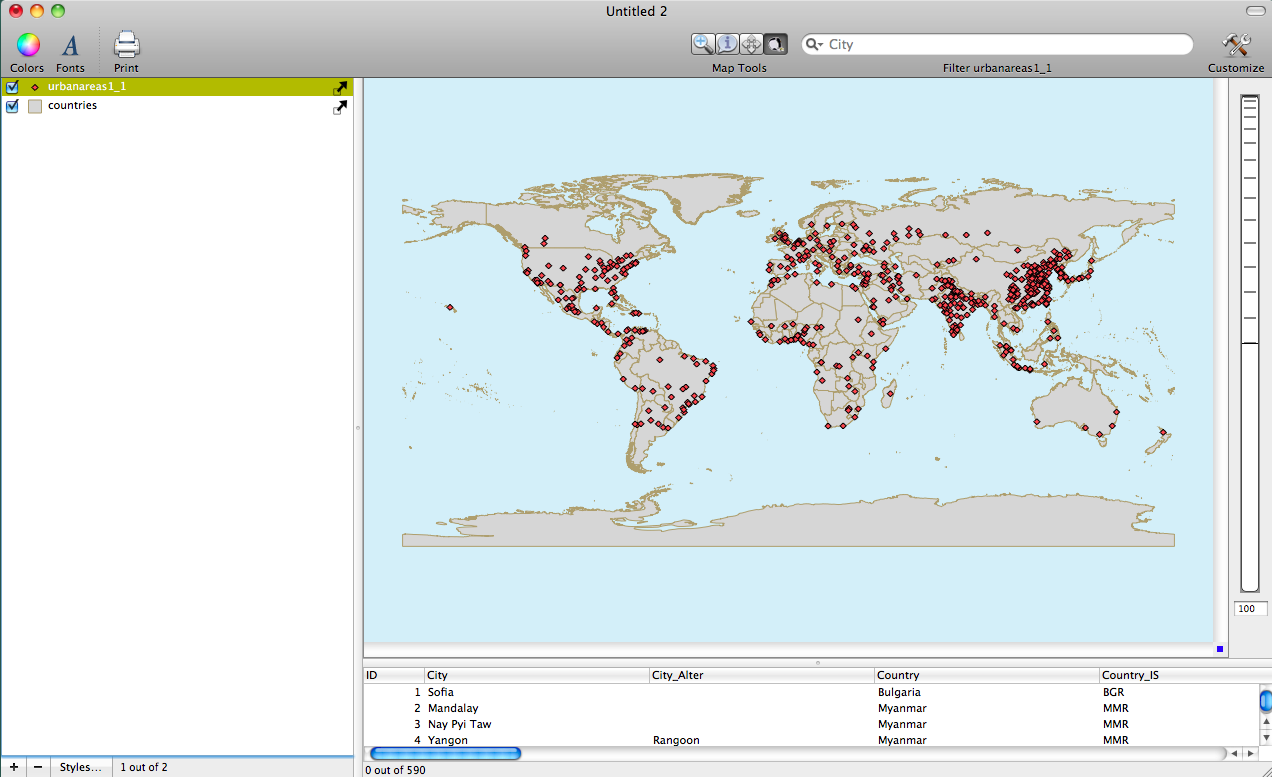
Task: Open the search field magnifier dropdown
Action: click(x=813, y=45)
